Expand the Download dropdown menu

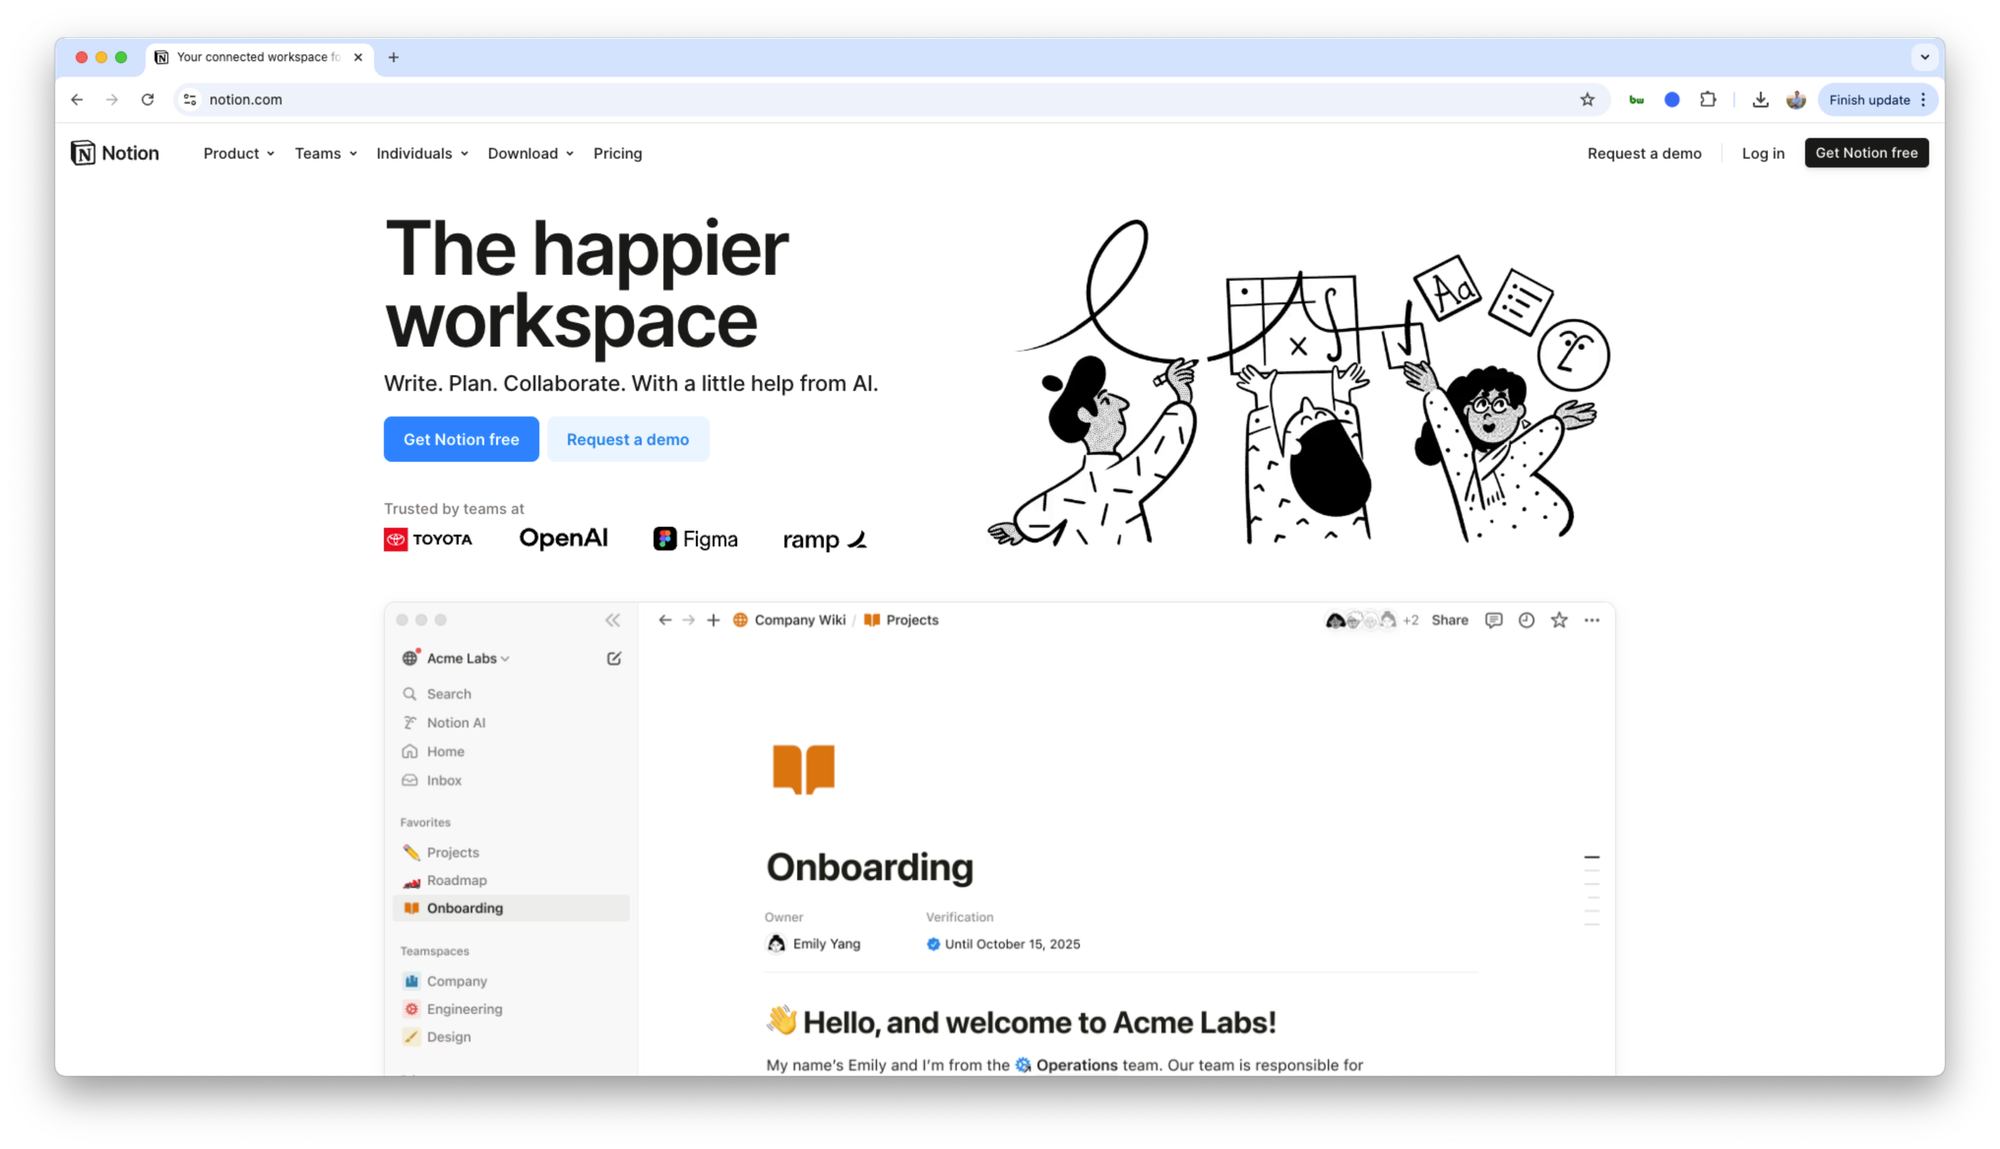pos(531,153)
